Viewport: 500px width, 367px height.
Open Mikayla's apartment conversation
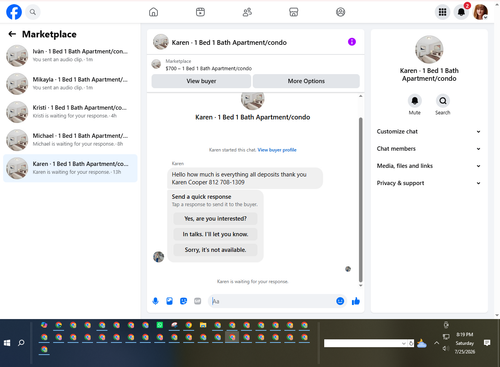[70, 84]
